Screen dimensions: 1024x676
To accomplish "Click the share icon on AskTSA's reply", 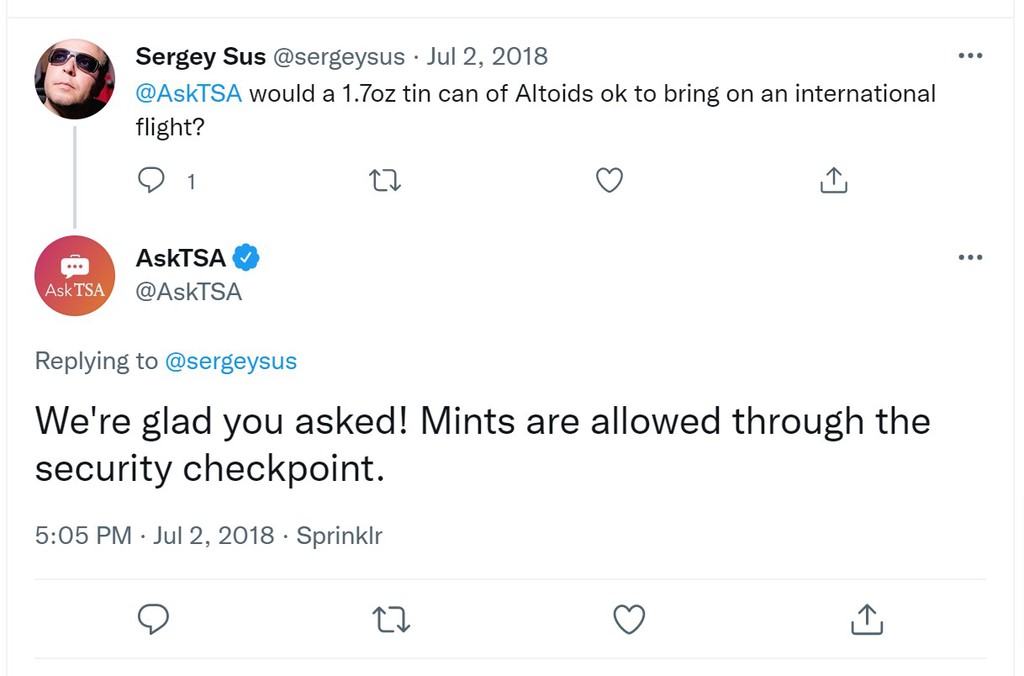I will [x=866, y=620].
